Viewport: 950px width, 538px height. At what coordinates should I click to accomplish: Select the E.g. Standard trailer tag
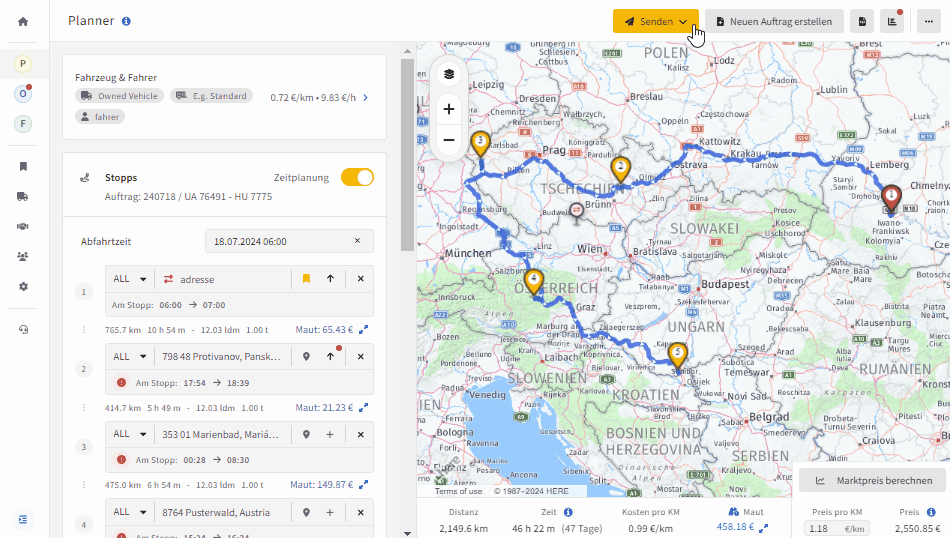click(x=211, y=96)
